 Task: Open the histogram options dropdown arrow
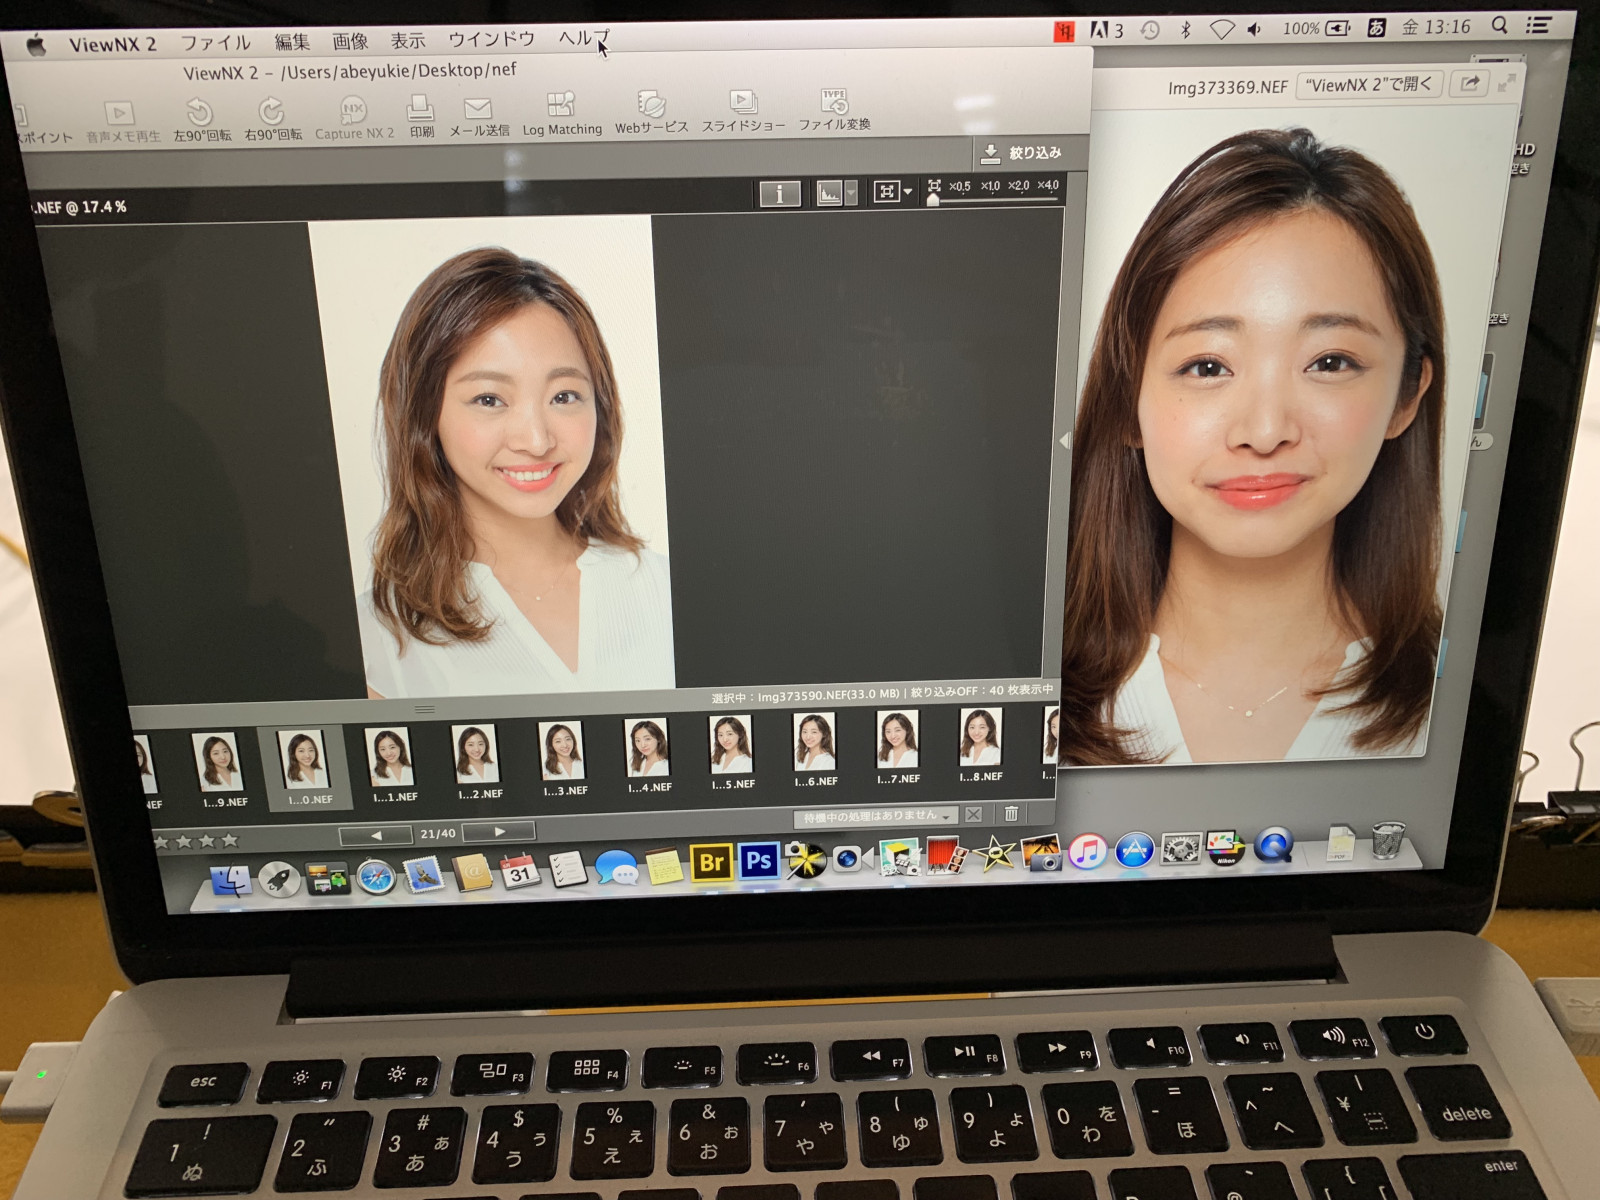(851, 192)
